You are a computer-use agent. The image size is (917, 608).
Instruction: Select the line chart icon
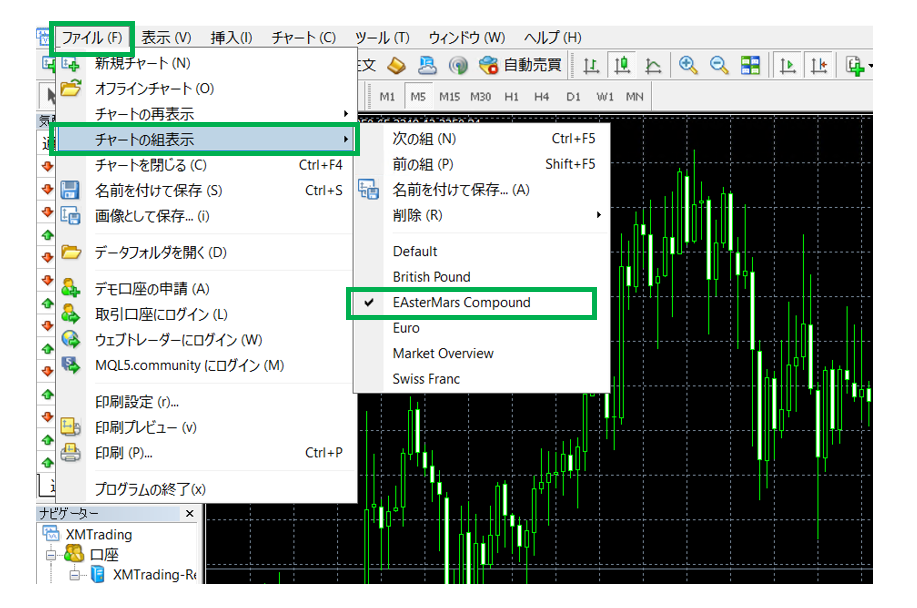(x=653, y=66)
